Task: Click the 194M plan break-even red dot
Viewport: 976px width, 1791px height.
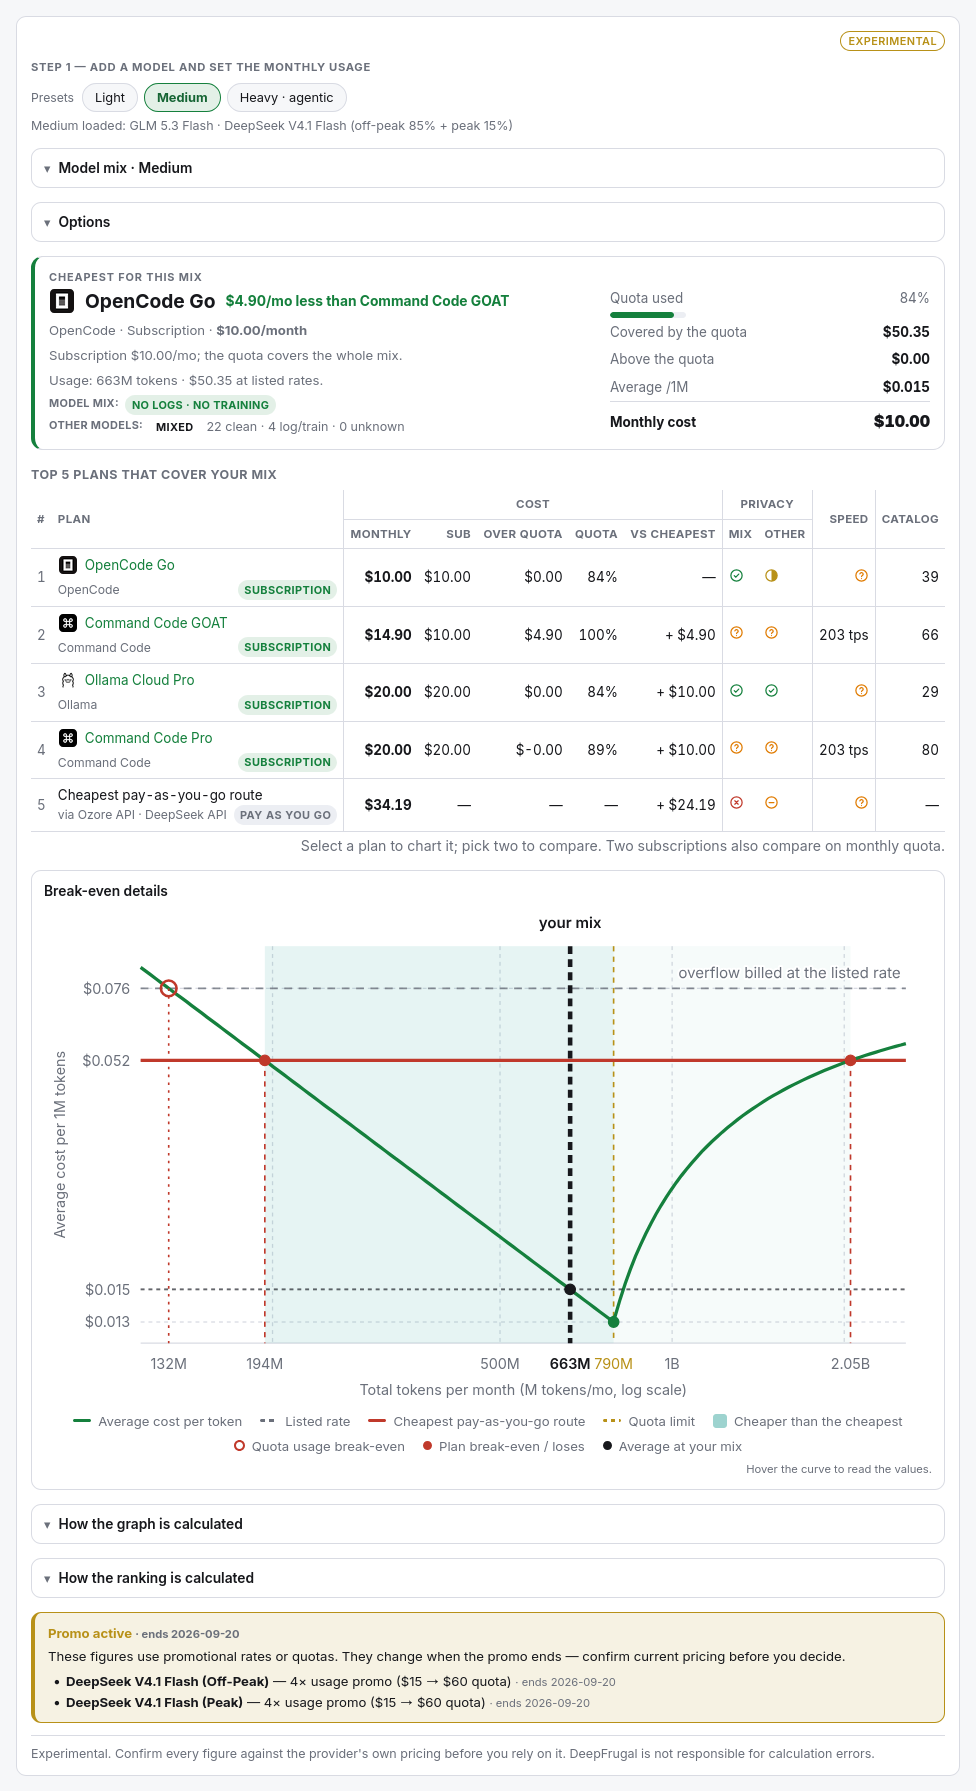Action: (x=265, y=1060)
